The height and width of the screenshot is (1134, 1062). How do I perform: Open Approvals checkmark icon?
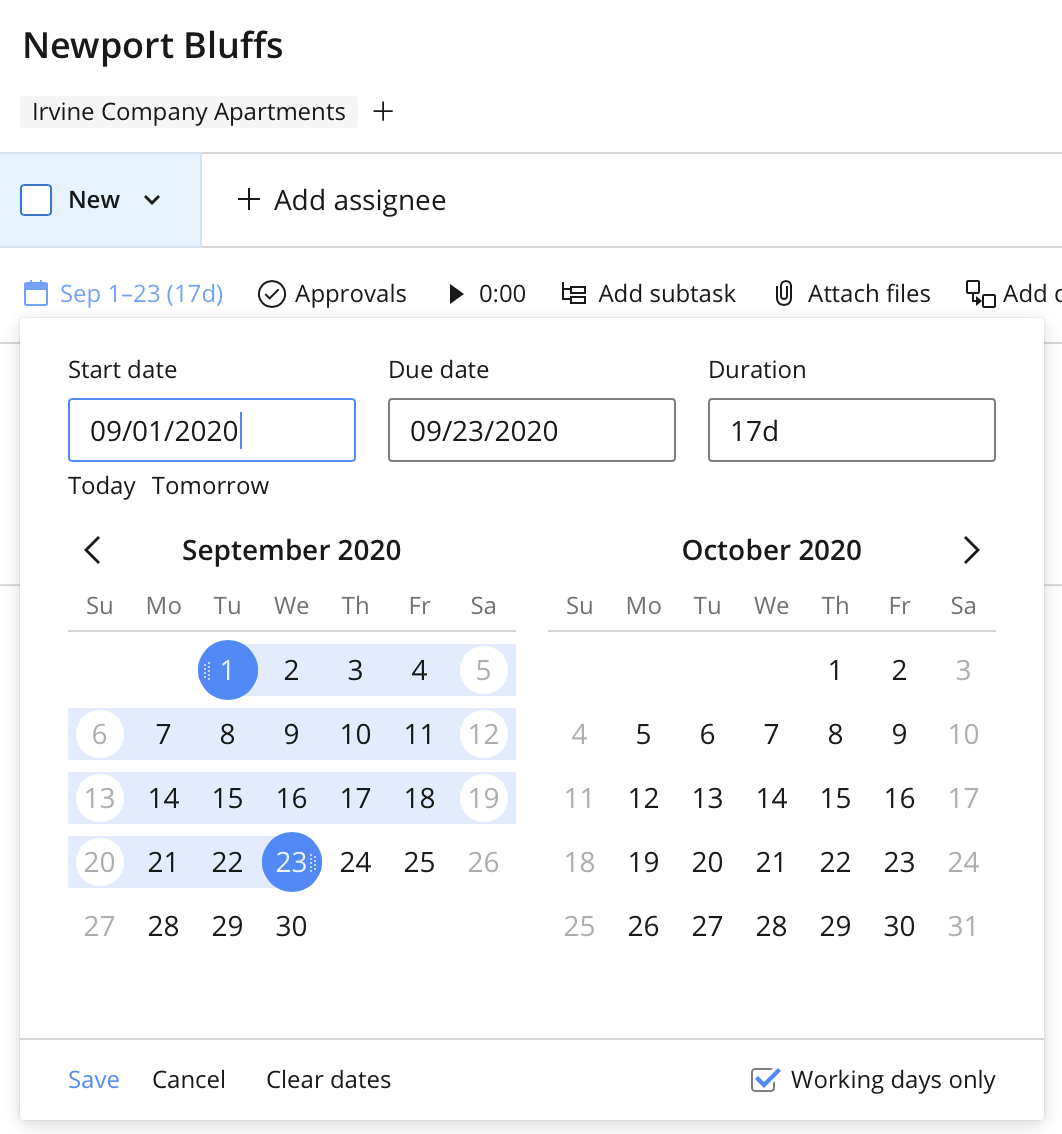coord(272,294)
